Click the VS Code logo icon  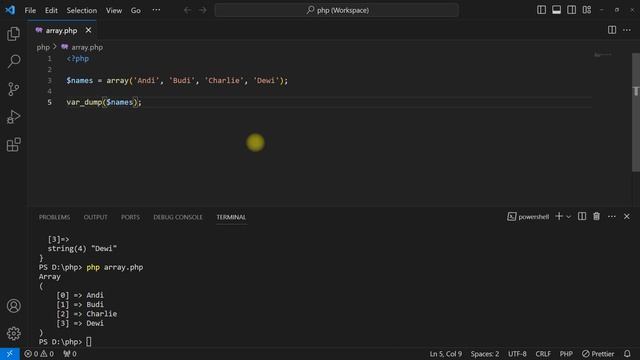10,10
